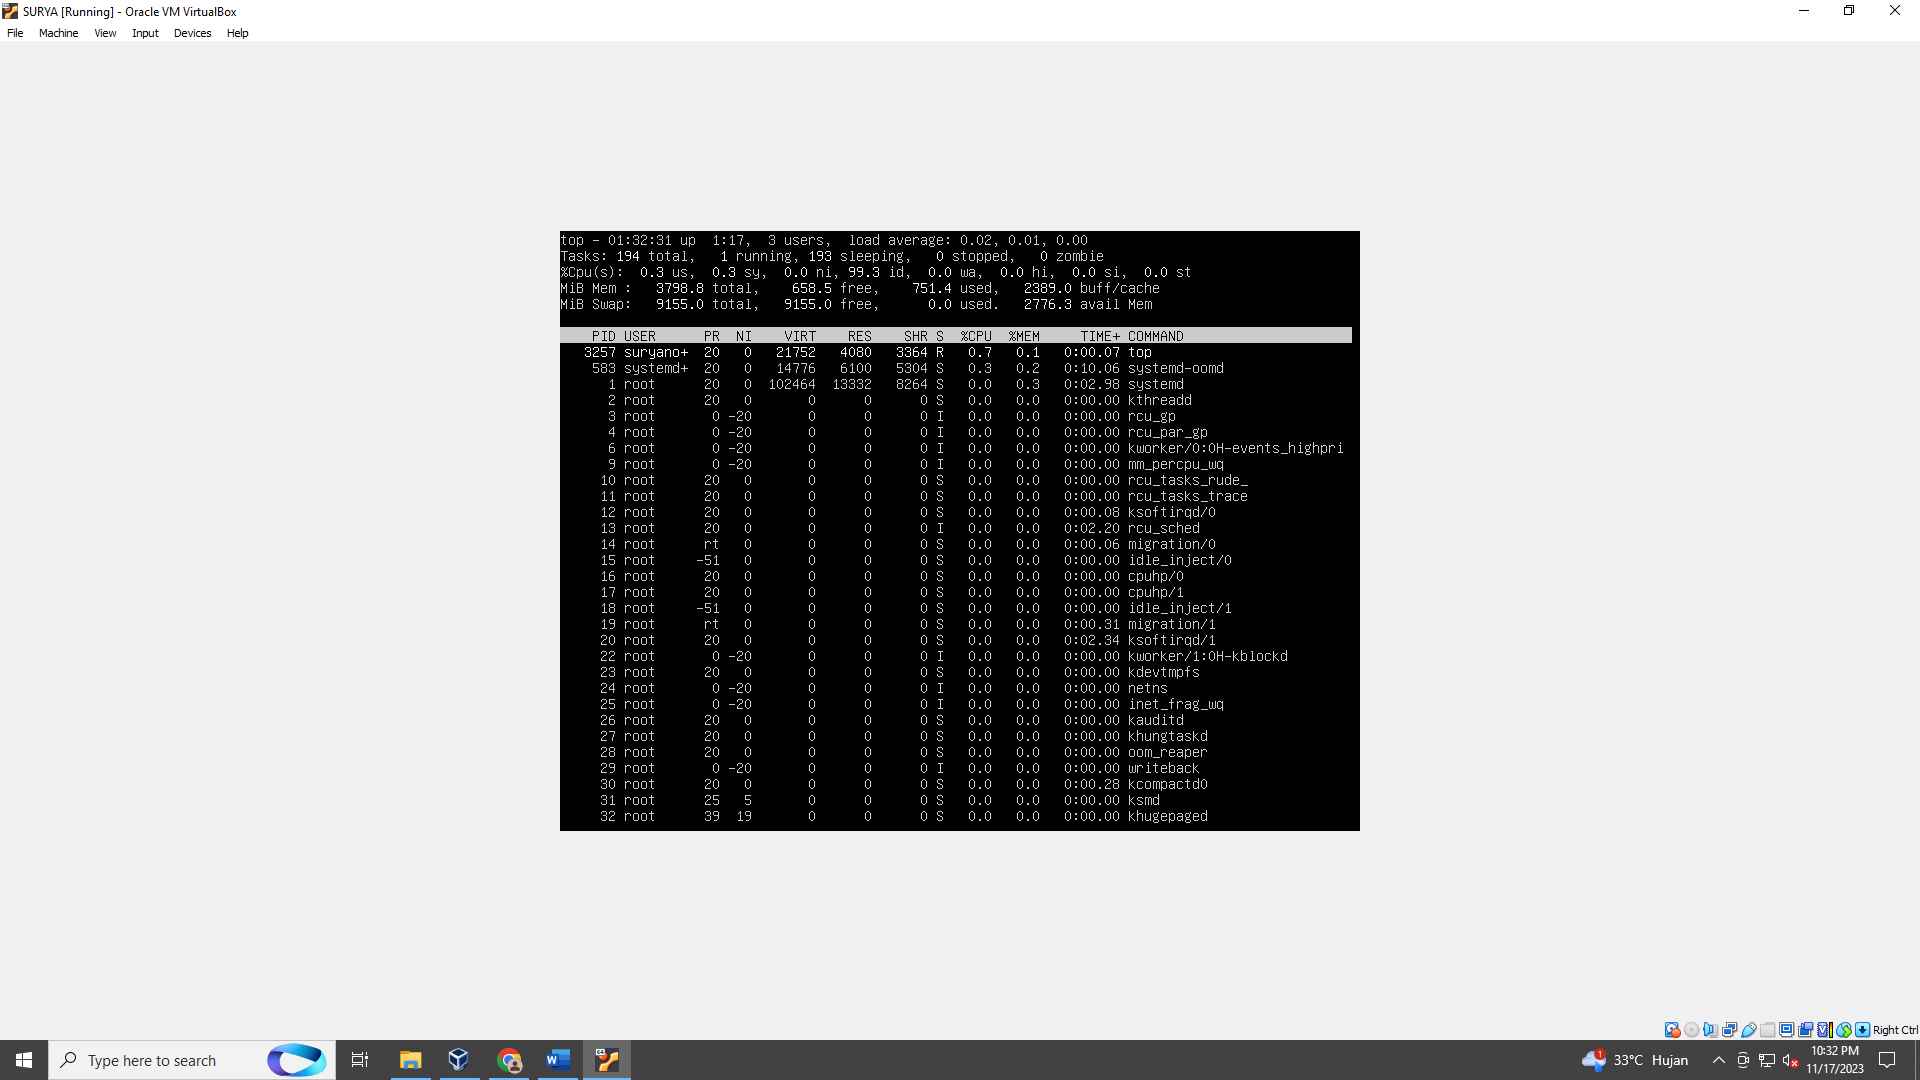Image resolution: width=1920 pixels, height=1080 pixels.
Task: Click the mouse integration status icon
Action: click(x=1844, y=1030)
